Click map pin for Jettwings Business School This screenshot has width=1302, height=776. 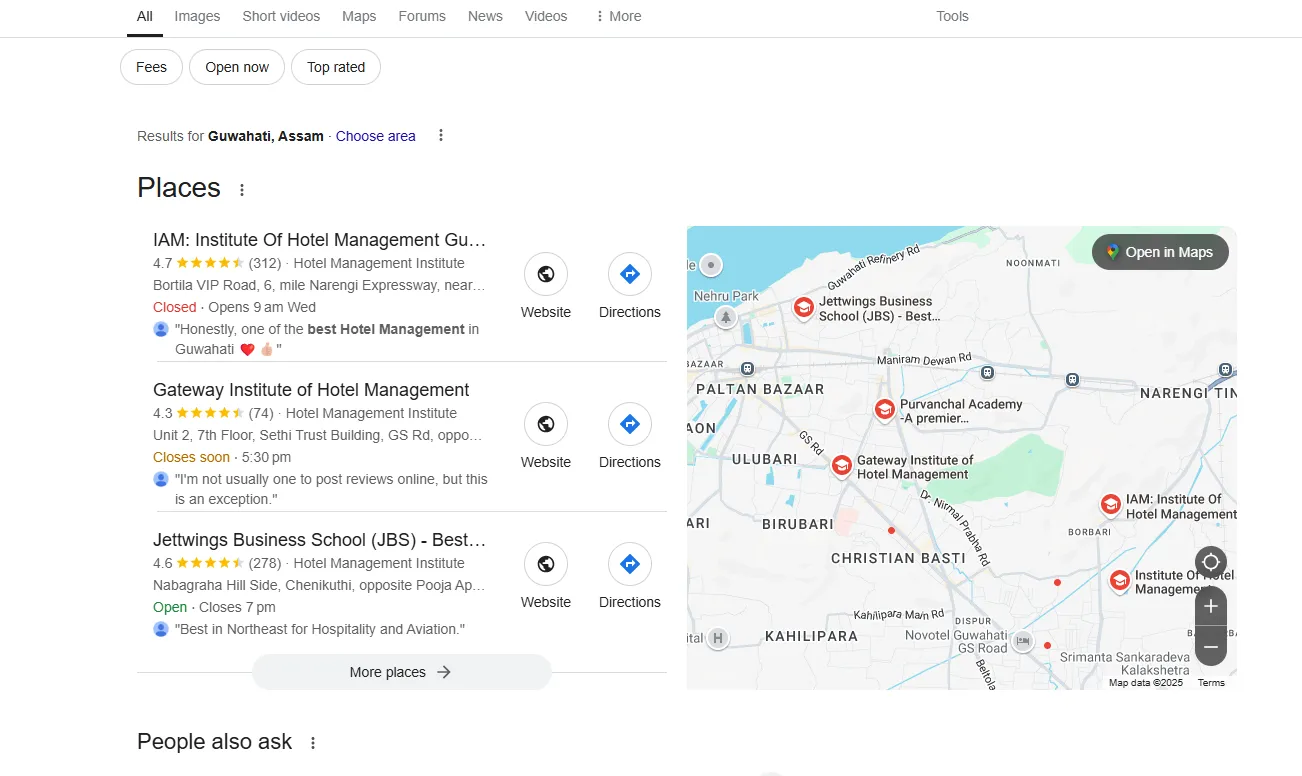point(803,307)
